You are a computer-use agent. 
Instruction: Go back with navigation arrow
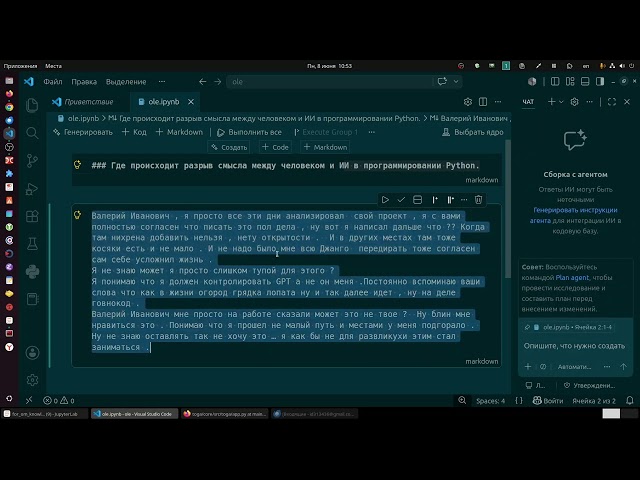coord(202,82)
